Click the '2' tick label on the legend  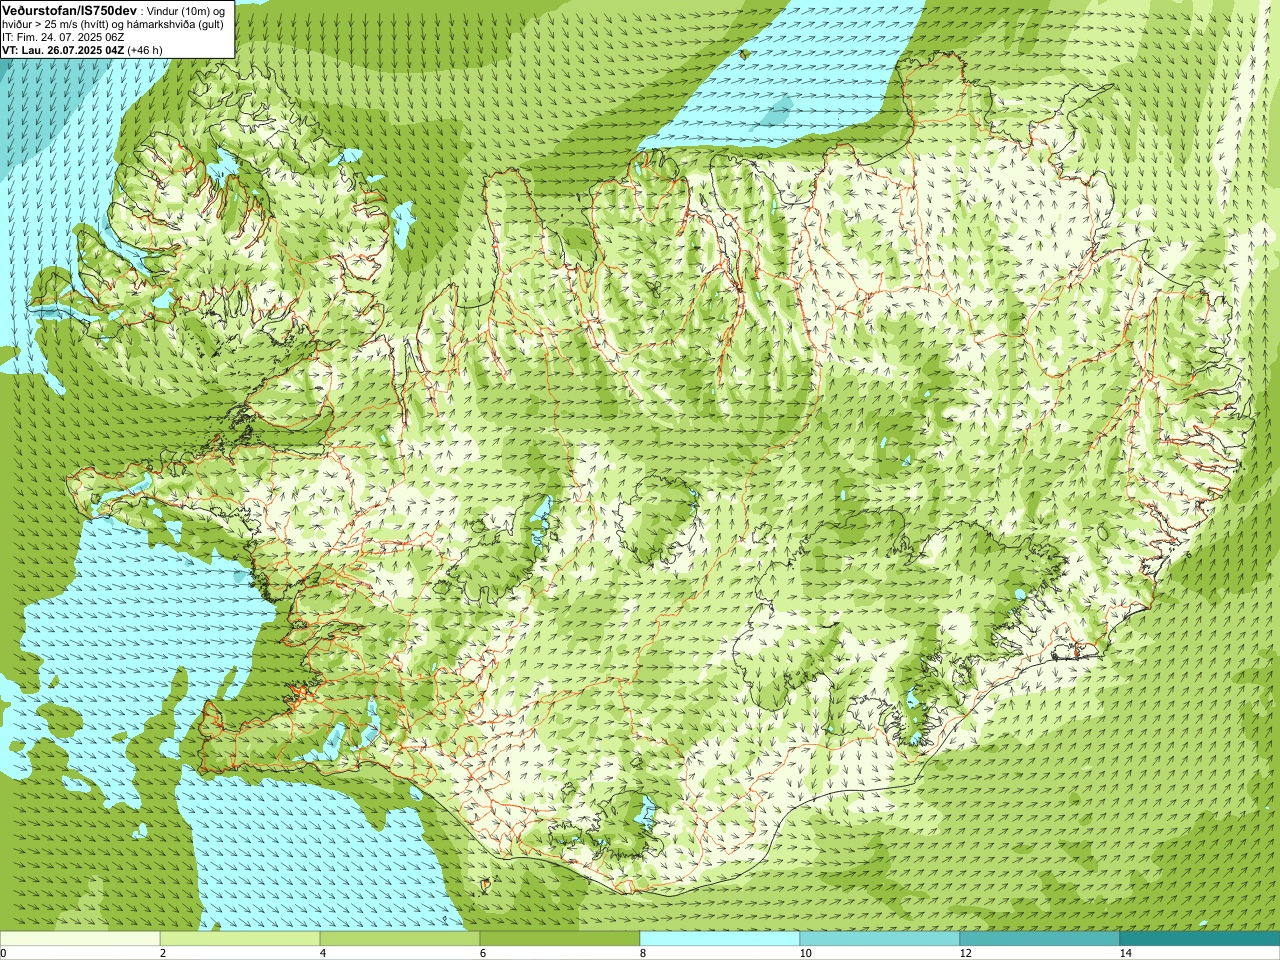coord(163,953)
